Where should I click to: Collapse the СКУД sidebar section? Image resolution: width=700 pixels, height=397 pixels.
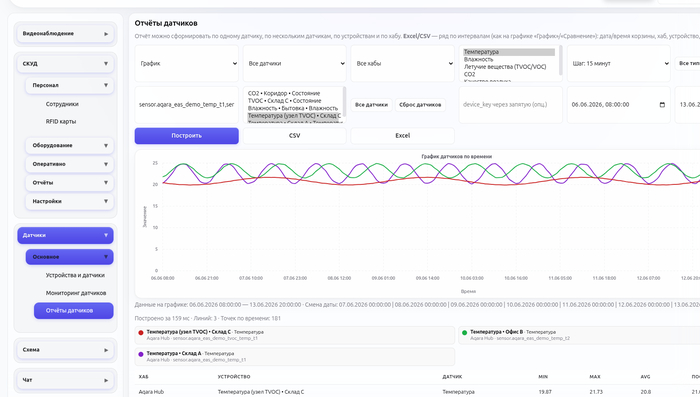[65, 64]
